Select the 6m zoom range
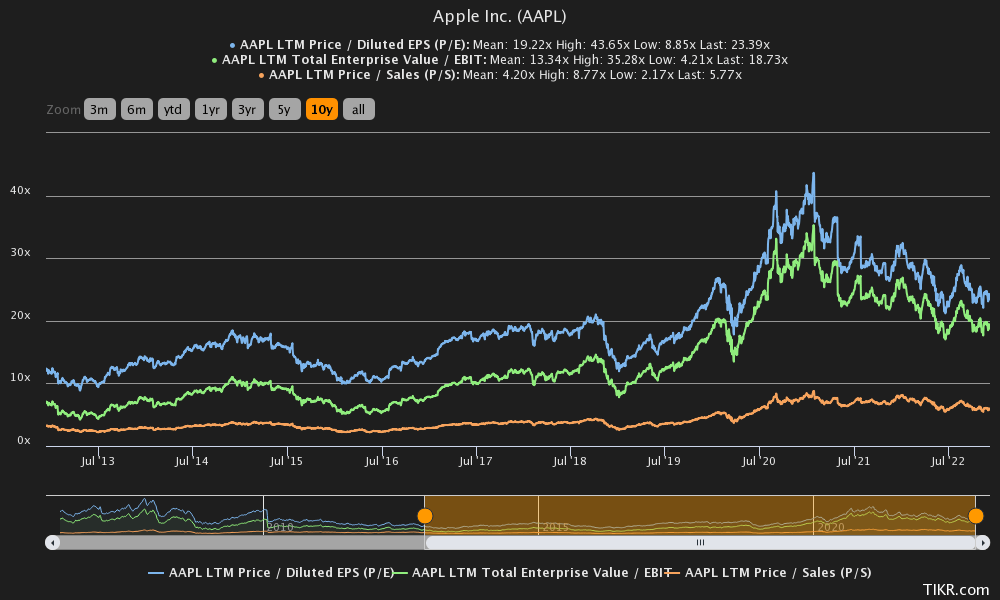 pos(136,110)
